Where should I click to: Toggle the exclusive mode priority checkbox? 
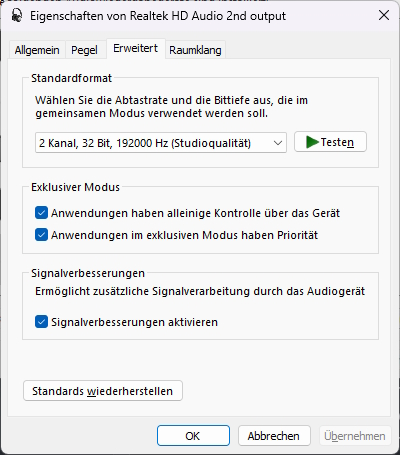pos(41,235)
